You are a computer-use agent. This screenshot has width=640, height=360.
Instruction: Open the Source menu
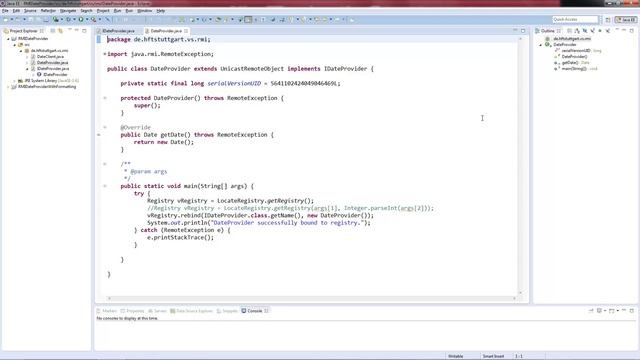[30, 11]
